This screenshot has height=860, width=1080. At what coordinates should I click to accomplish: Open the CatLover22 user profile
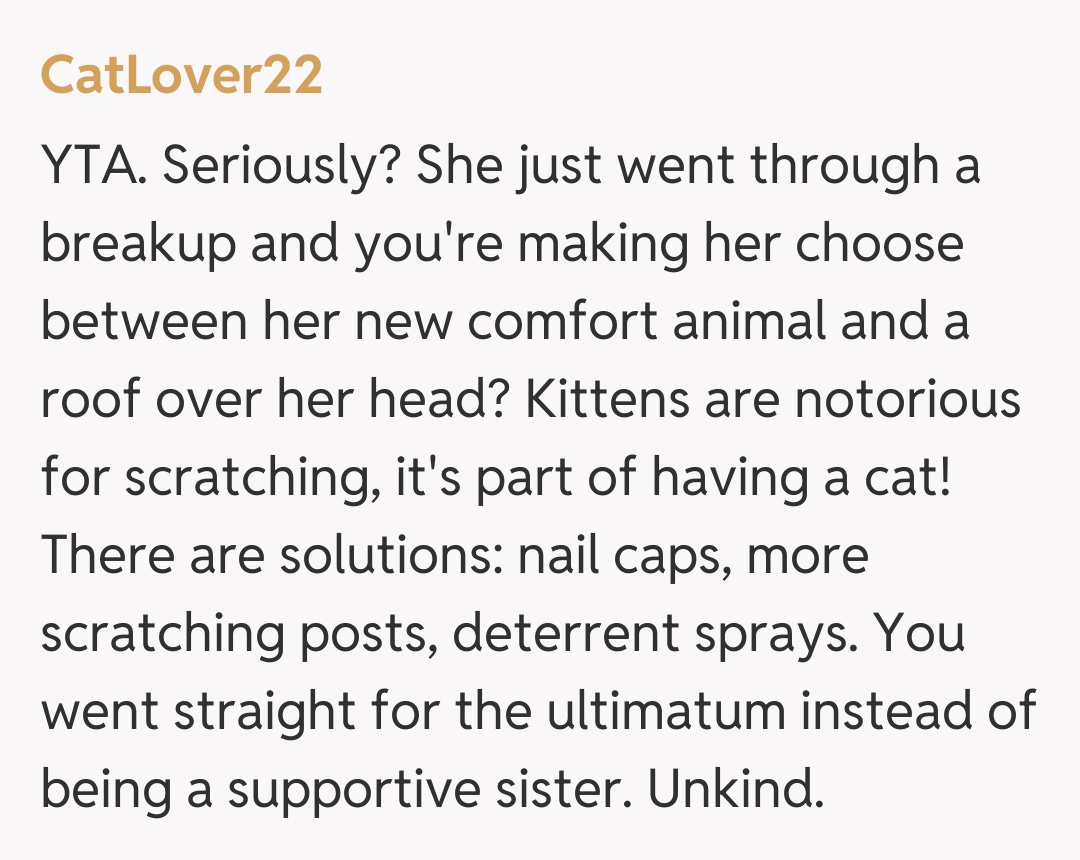click(181, 76)
